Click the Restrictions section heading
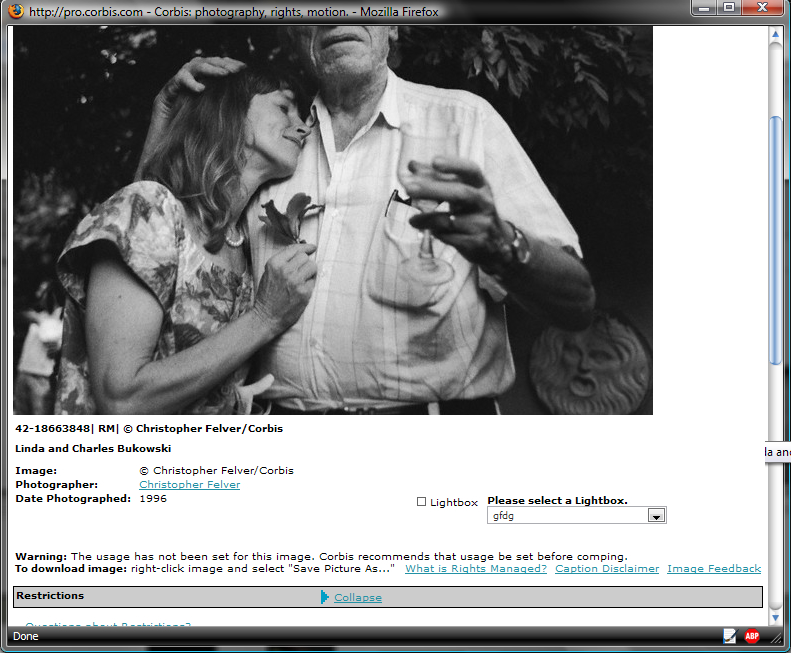 coord(50,595)
